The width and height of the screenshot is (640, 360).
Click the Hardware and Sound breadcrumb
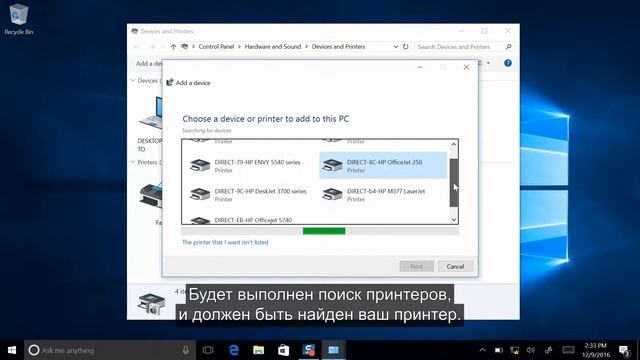click(x=273, y=47)
